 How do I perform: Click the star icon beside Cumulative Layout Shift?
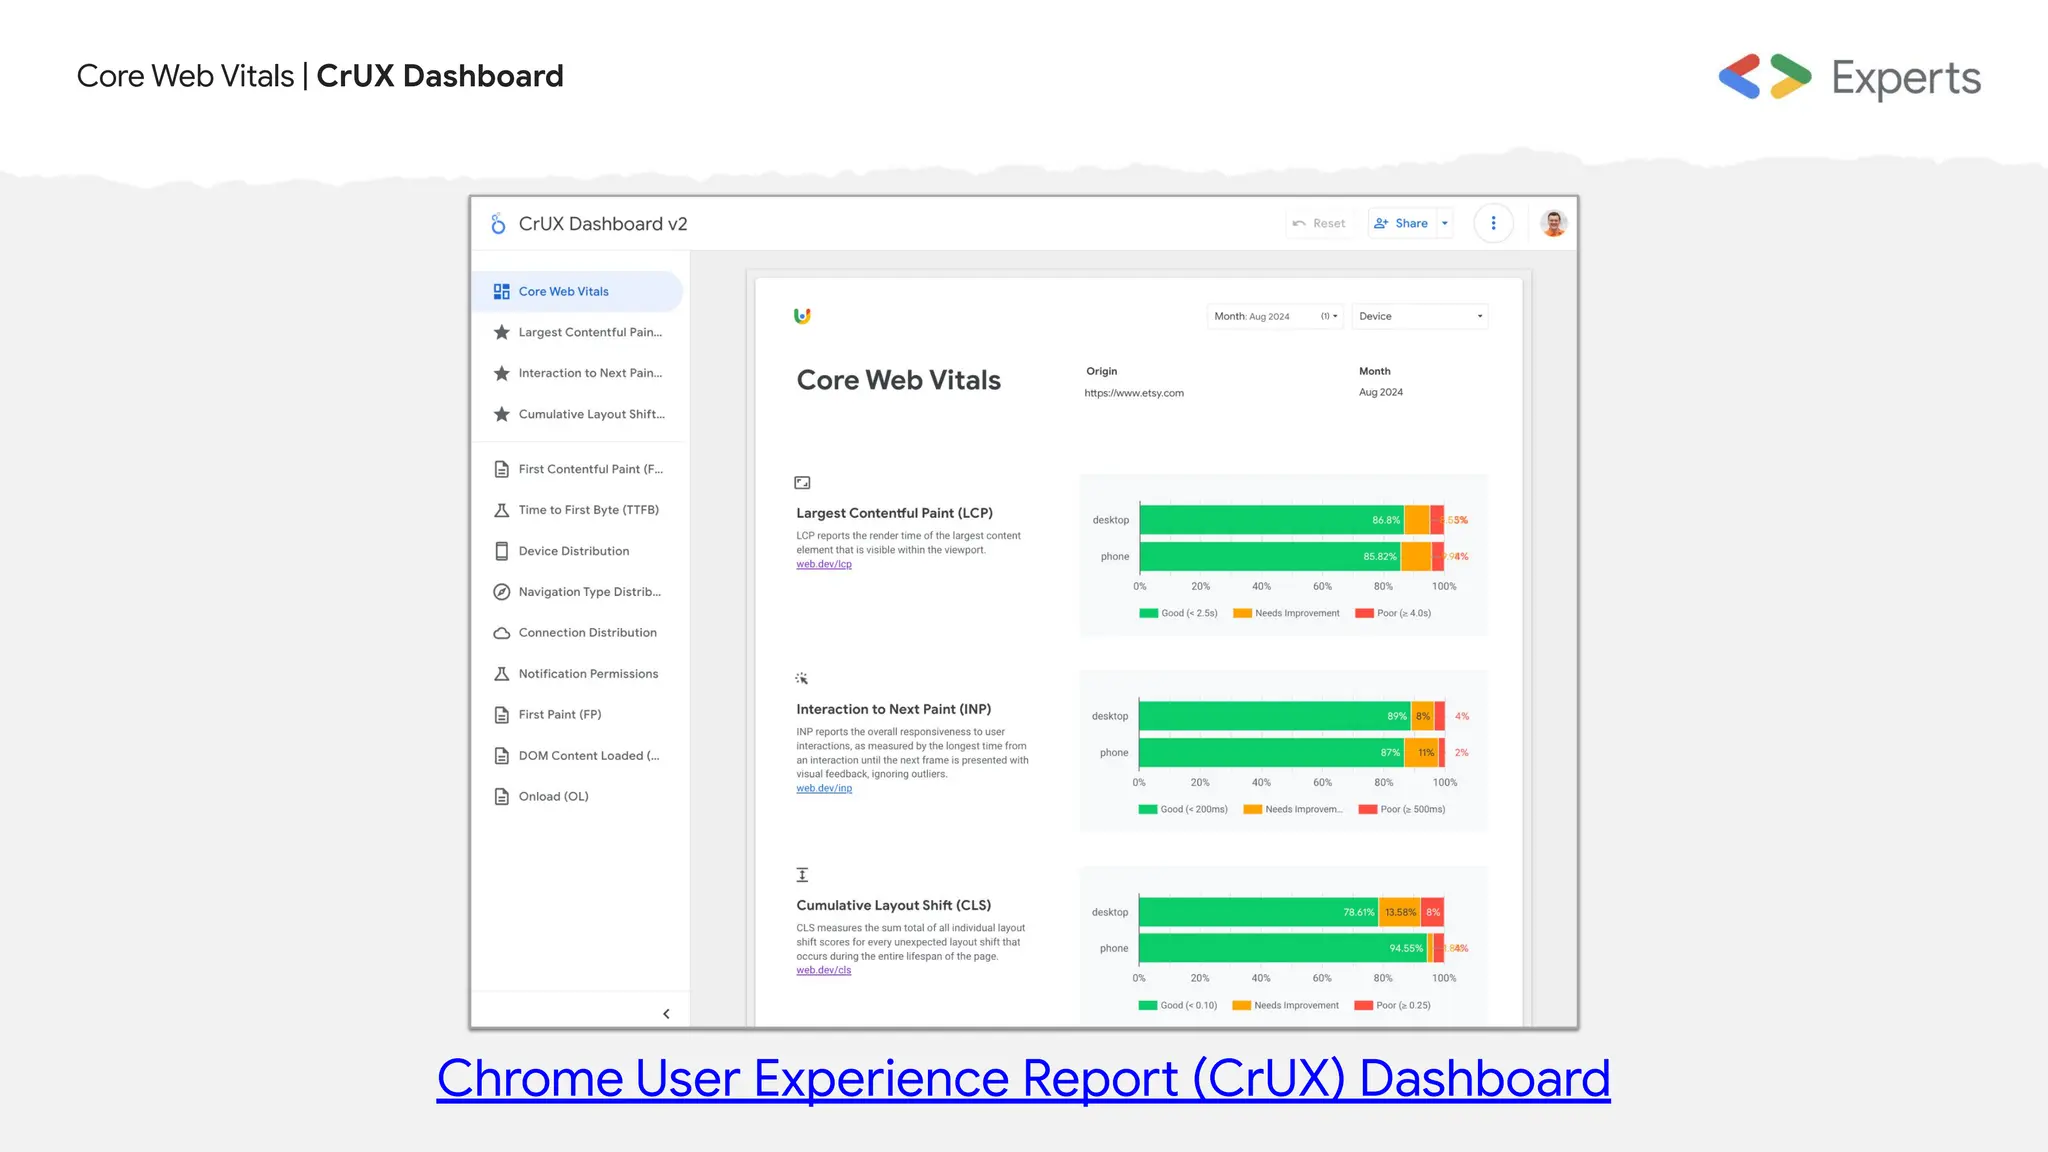pyautogui.click(x=502, y=414)
